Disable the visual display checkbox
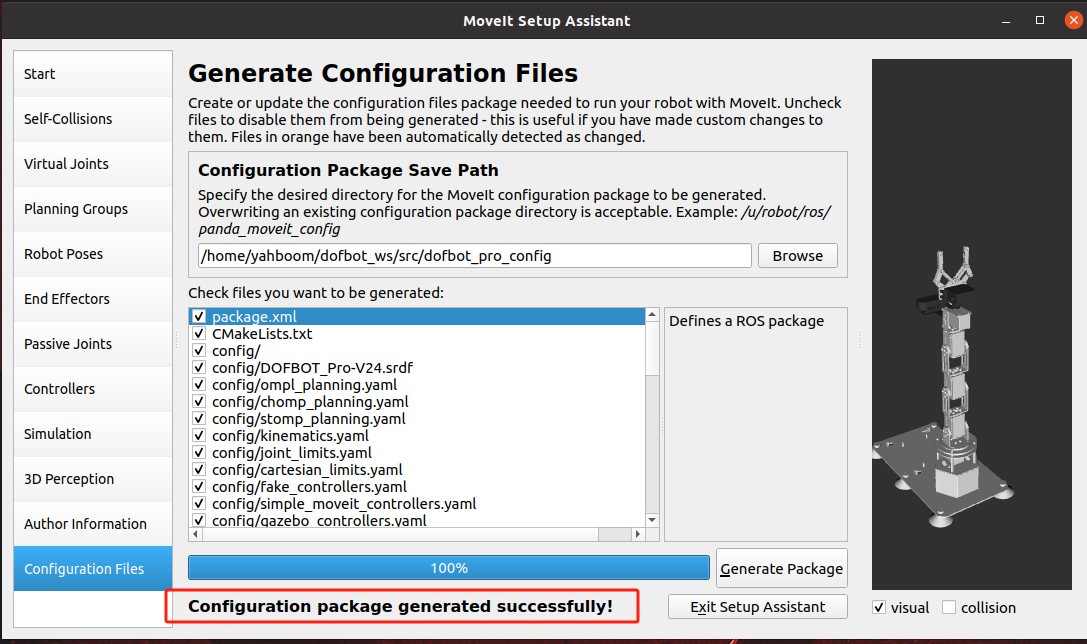1087x644 pixels. point(879,607)
